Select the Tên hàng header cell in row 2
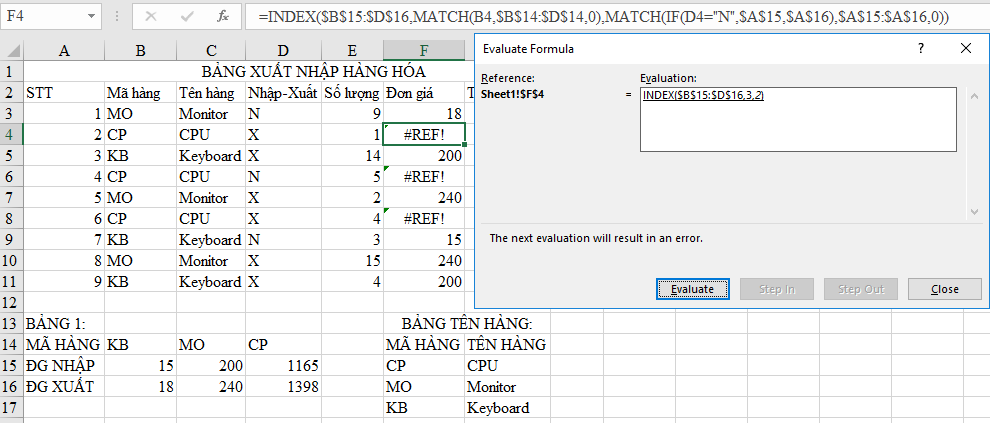Viewport: 990px width, 423px height. (211, 93)
